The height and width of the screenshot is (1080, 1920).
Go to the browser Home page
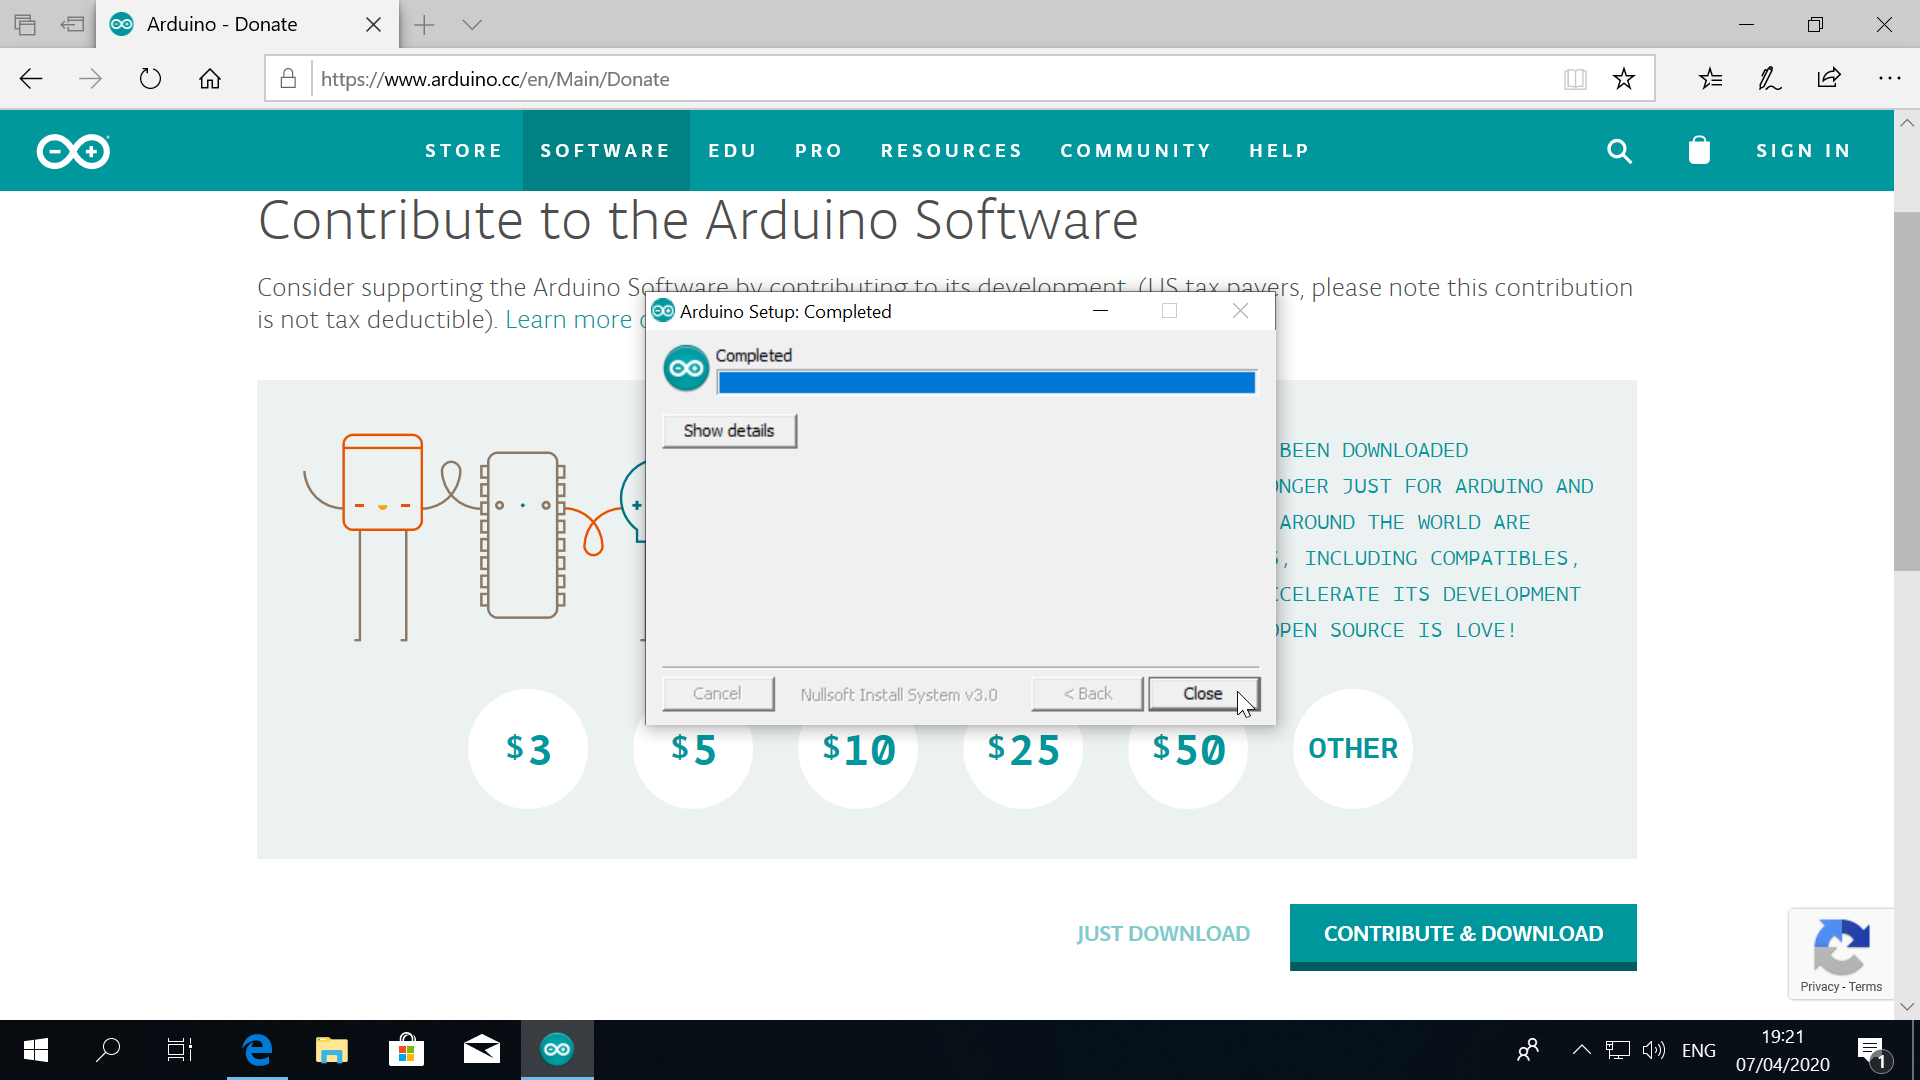tap(210, 79)
